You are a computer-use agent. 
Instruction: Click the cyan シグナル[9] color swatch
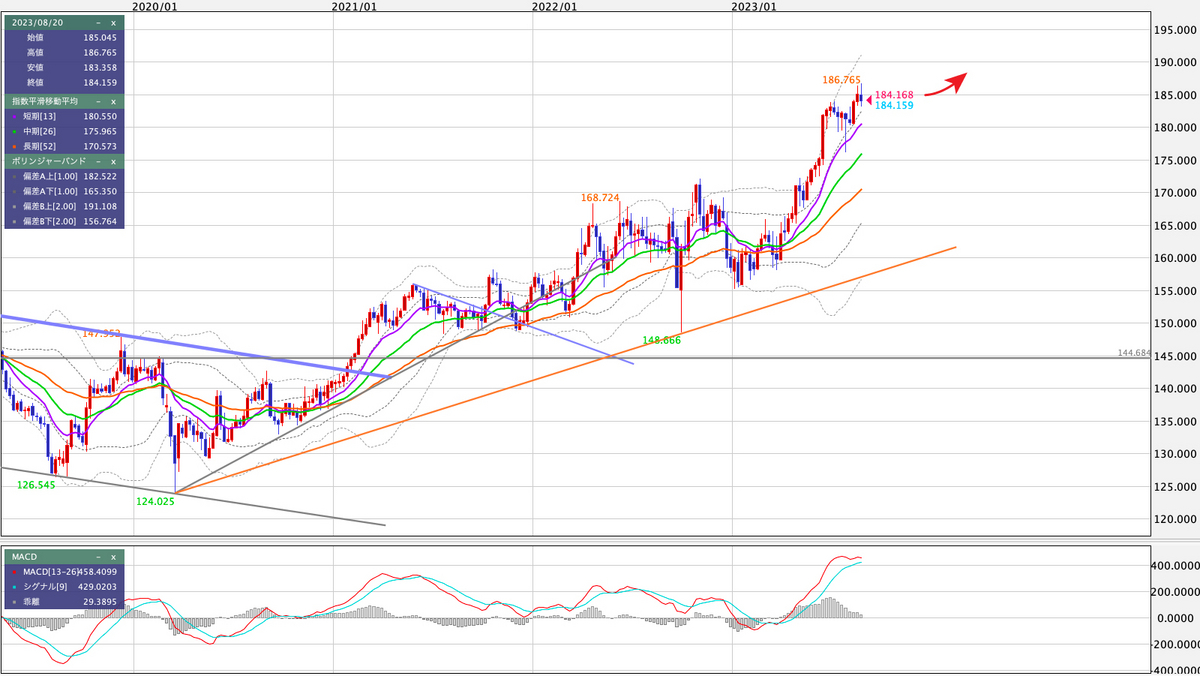click(x=12, y=586)
